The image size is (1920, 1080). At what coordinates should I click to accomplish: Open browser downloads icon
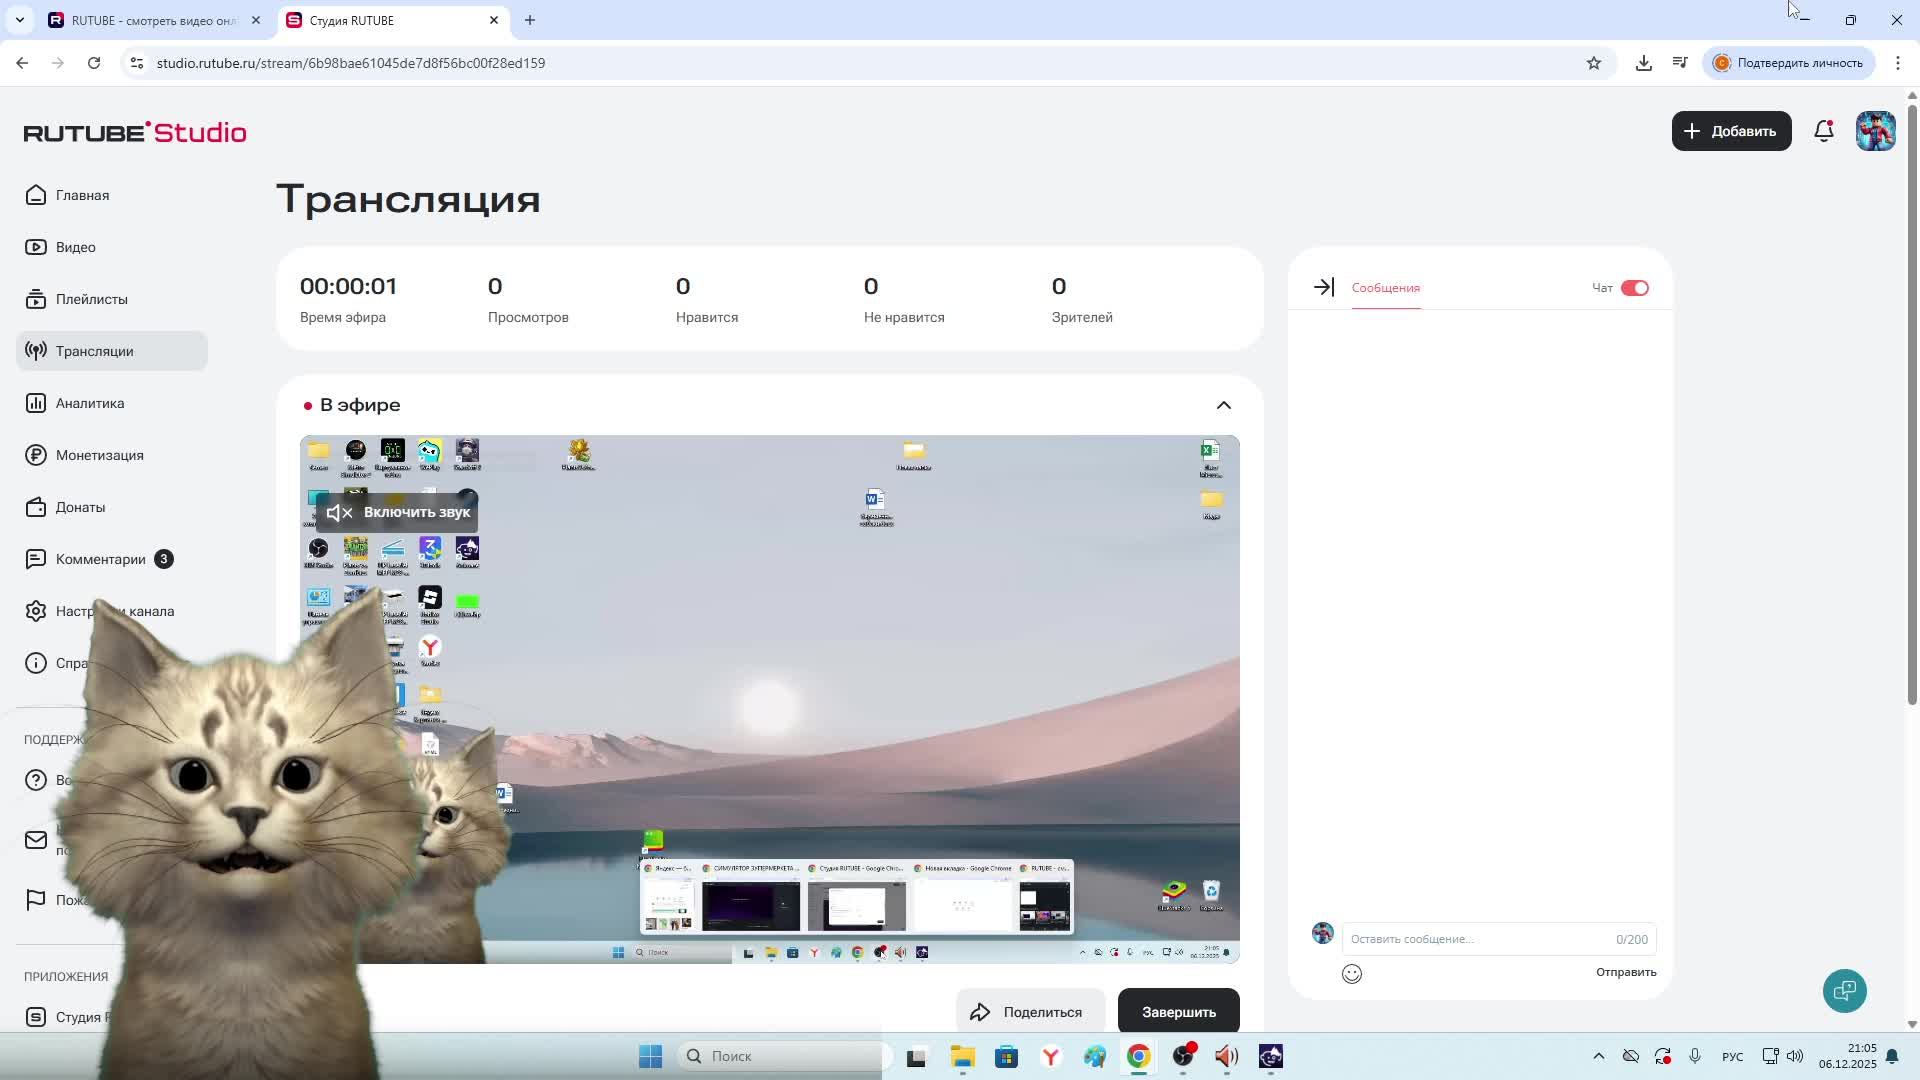point(1643,63)
